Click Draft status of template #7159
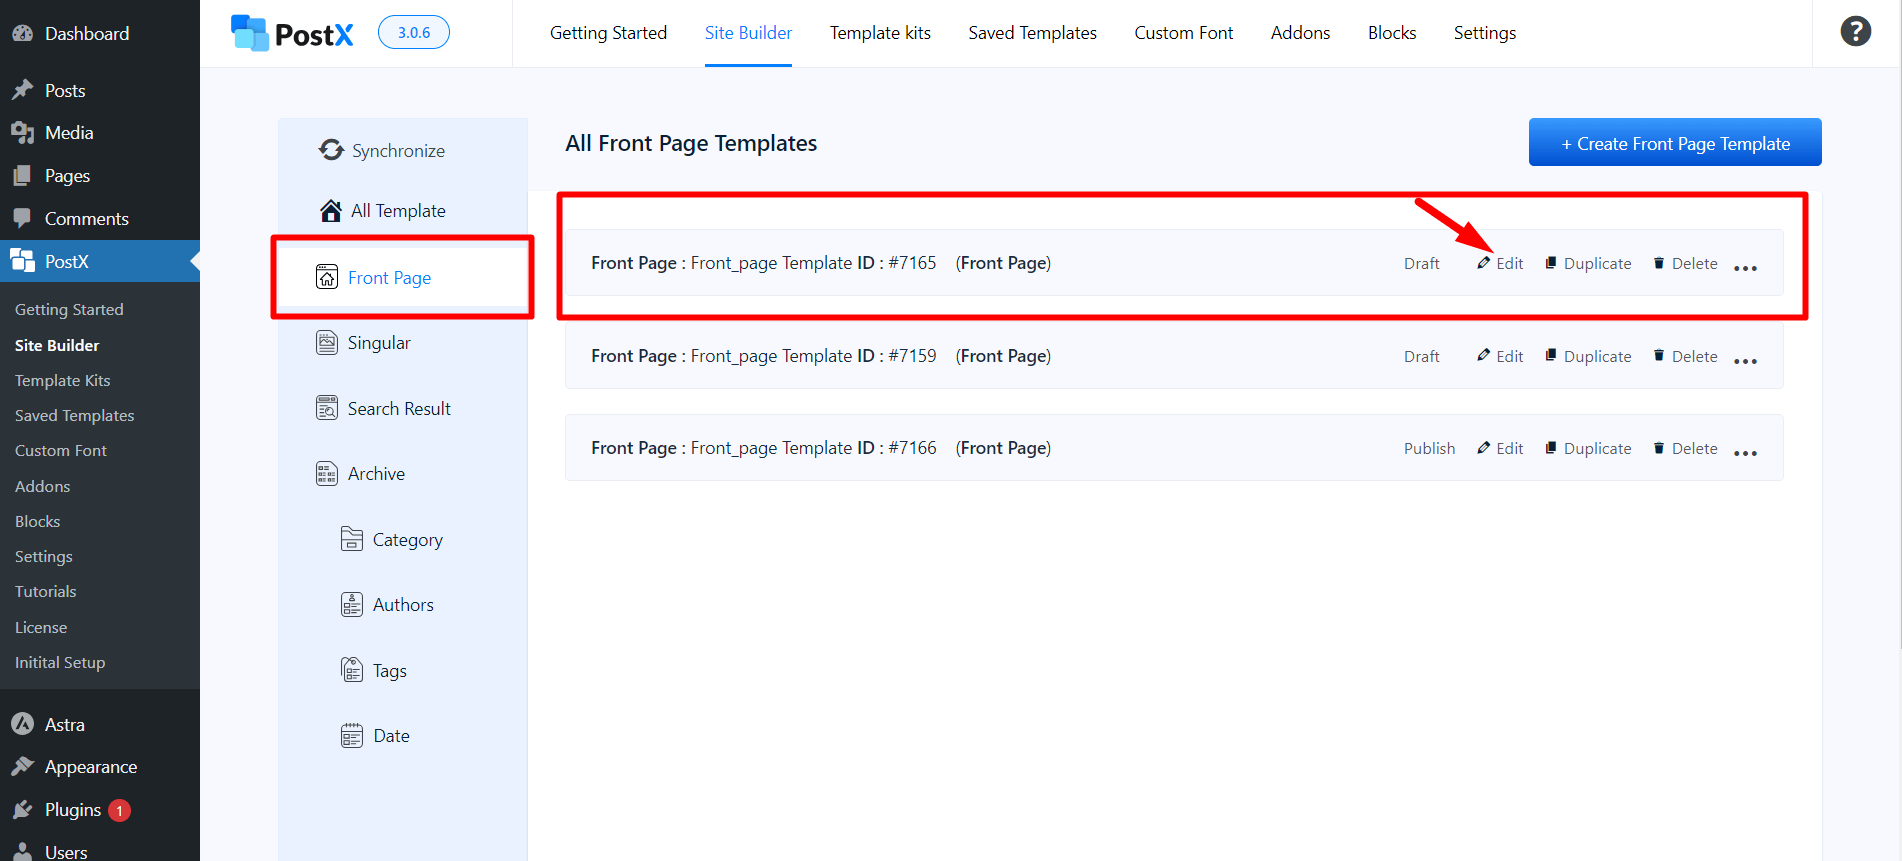Screen dimensions: 1902x861 [1421, 356]
